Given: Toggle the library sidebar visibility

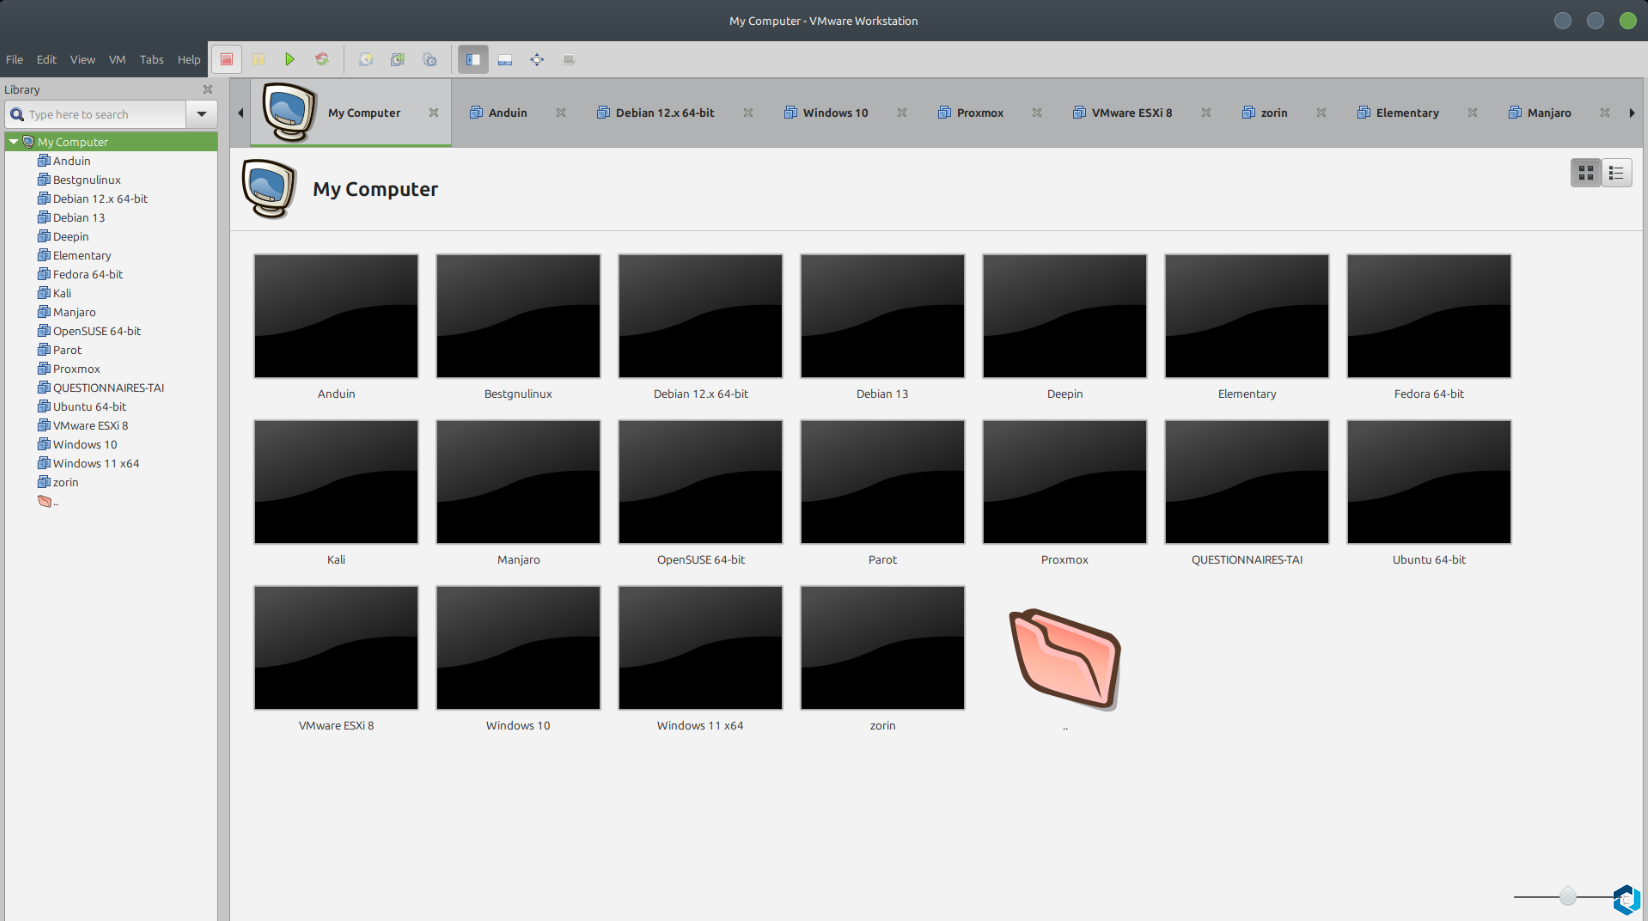Looking at the screenshot, I should [473, 59].
